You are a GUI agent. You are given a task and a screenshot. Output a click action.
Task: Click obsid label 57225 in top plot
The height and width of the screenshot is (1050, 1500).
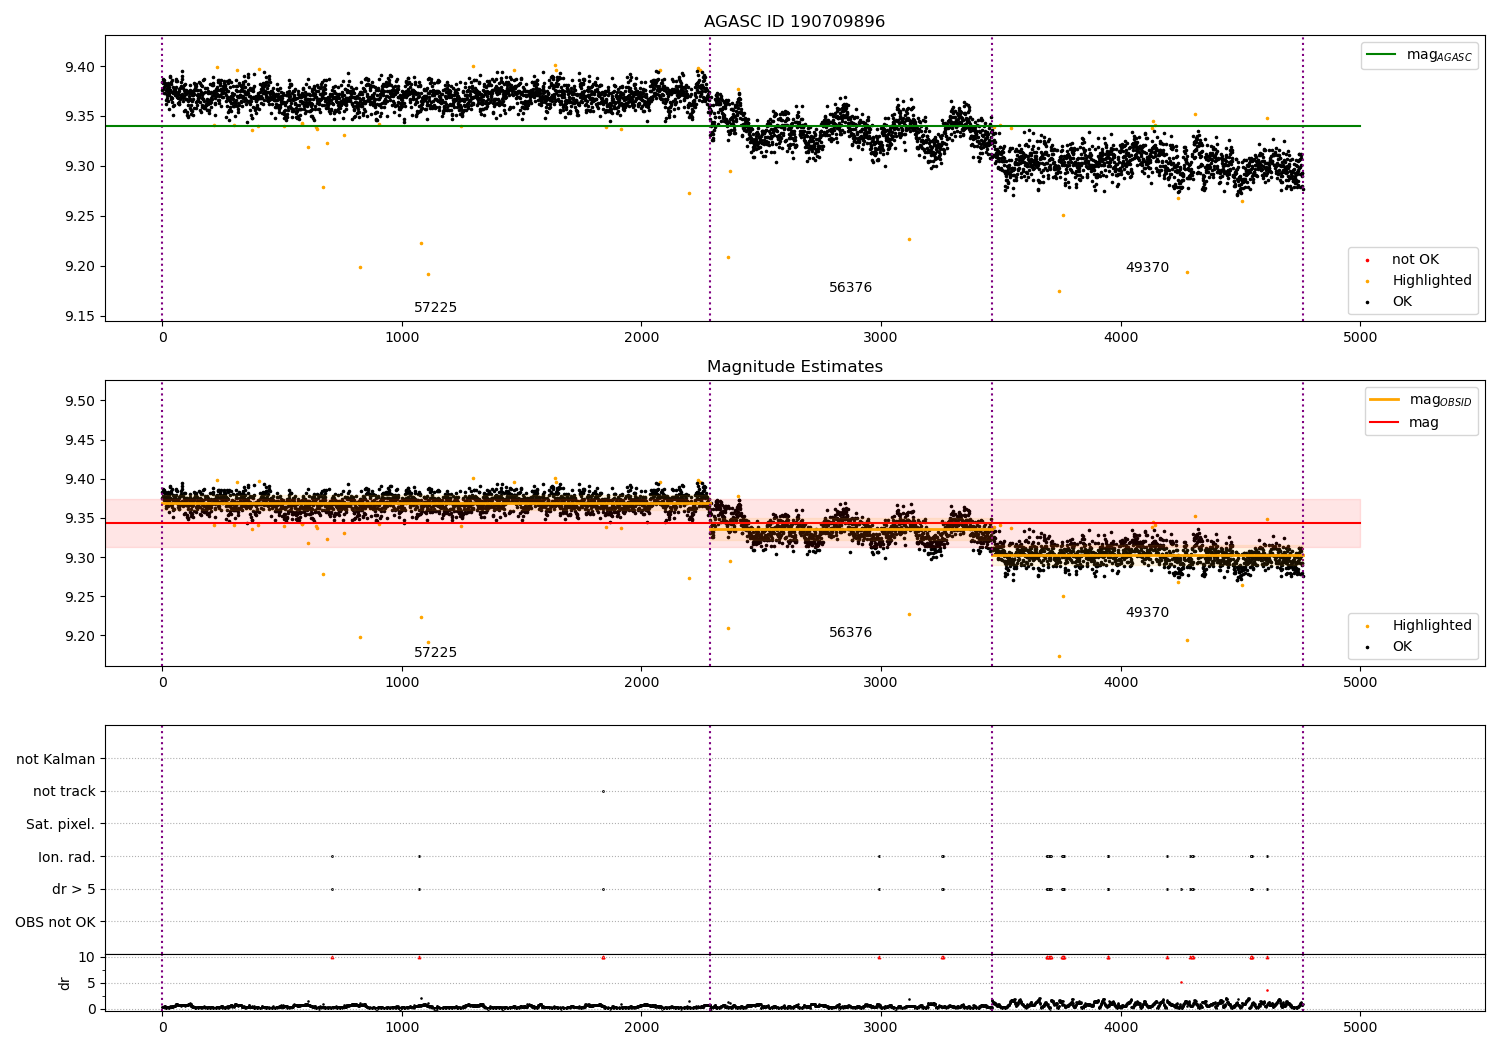tap(435, 308)
